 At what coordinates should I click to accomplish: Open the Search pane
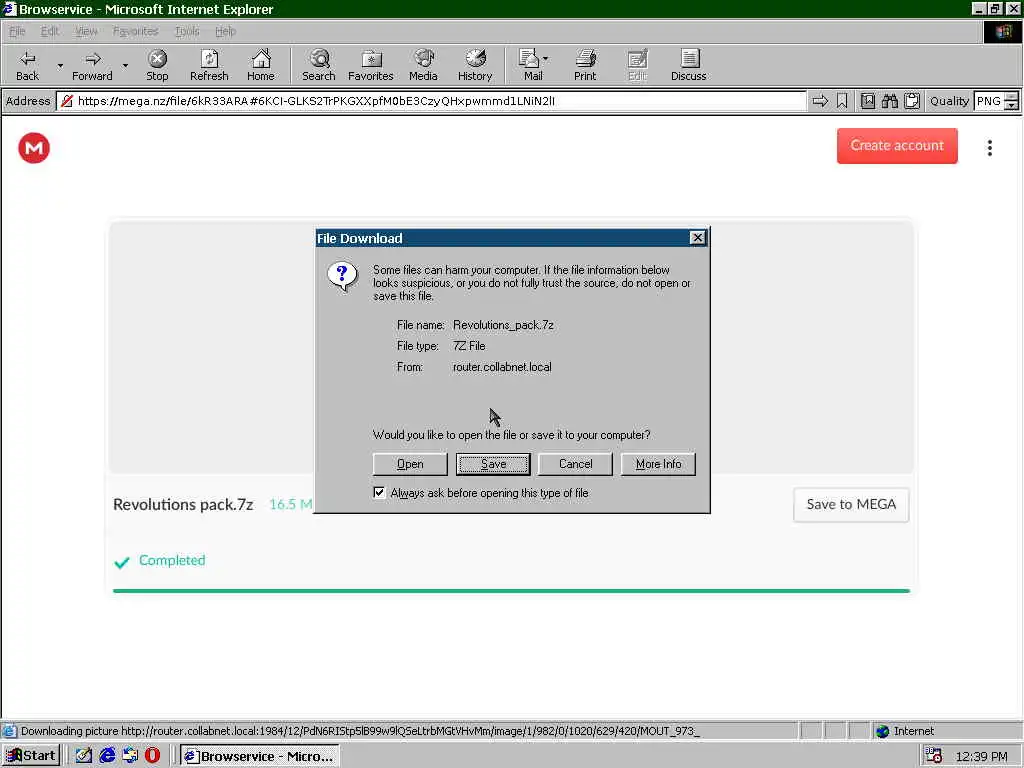tap(319, 65)
